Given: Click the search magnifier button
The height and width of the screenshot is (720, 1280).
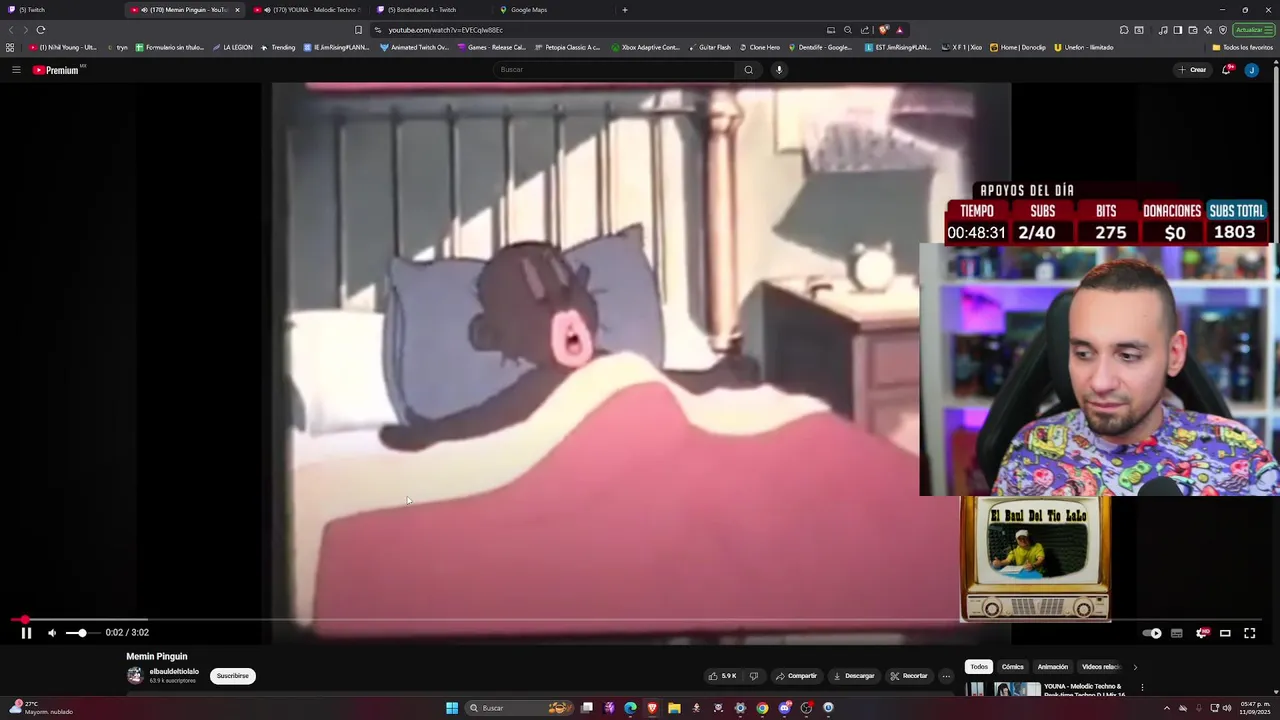Looking at the screenshot, I should pyautogui.click(x=748, y=70).
